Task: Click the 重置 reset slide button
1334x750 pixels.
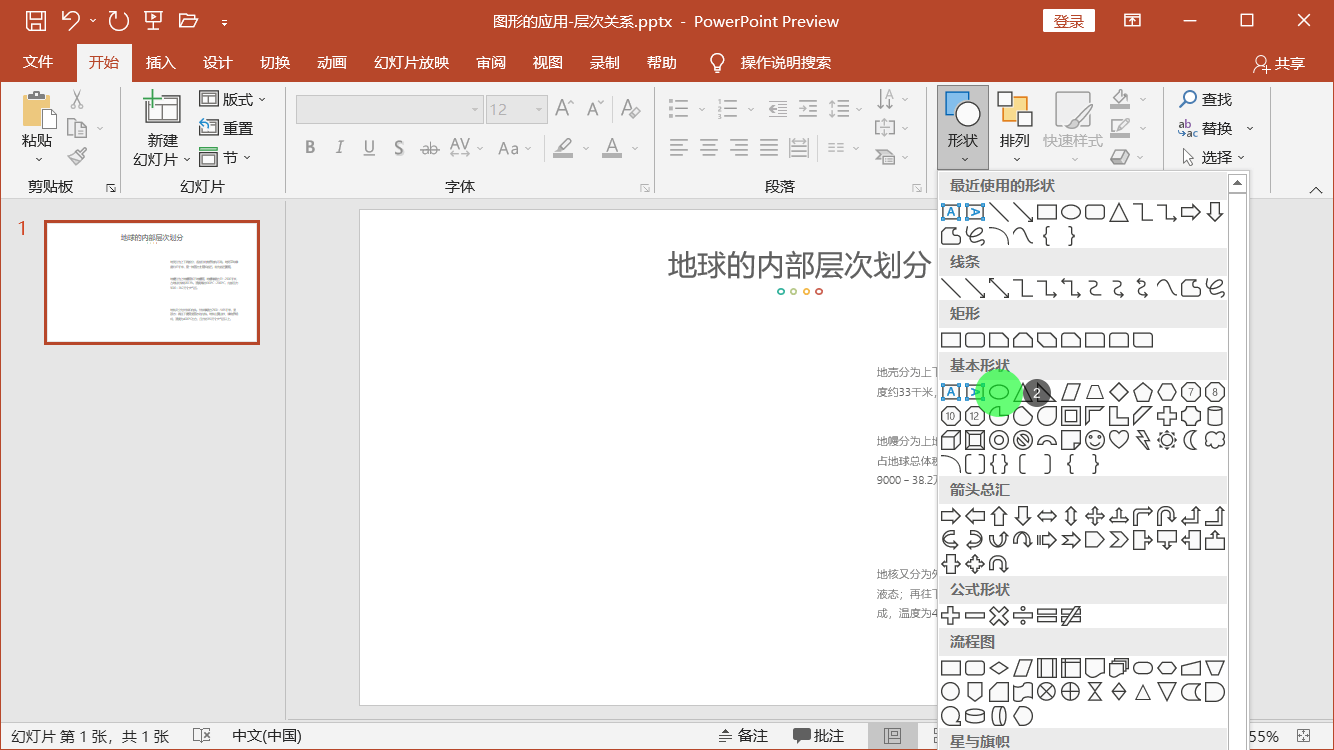Action: tap(226, 128)
